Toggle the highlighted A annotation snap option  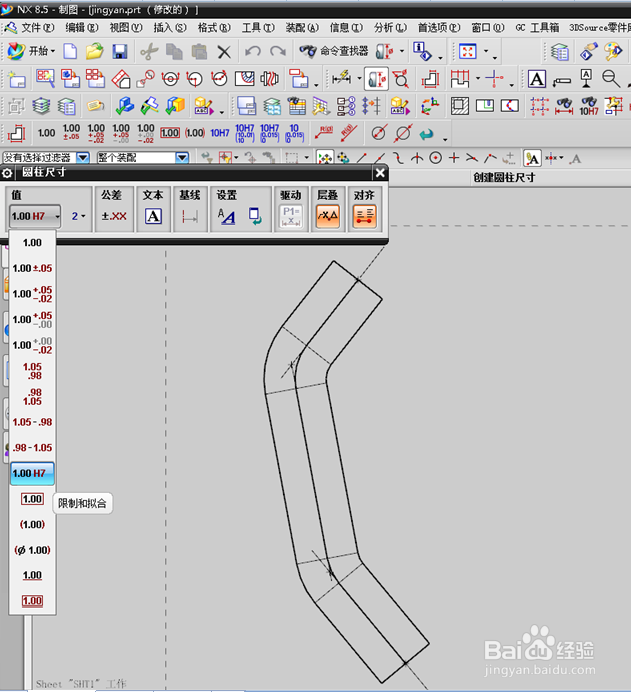coord(532,158)
